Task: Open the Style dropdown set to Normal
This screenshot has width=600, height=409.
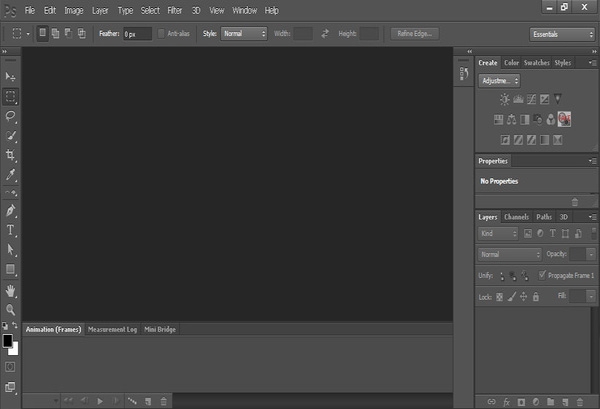Action: click(x=244, y=33)
